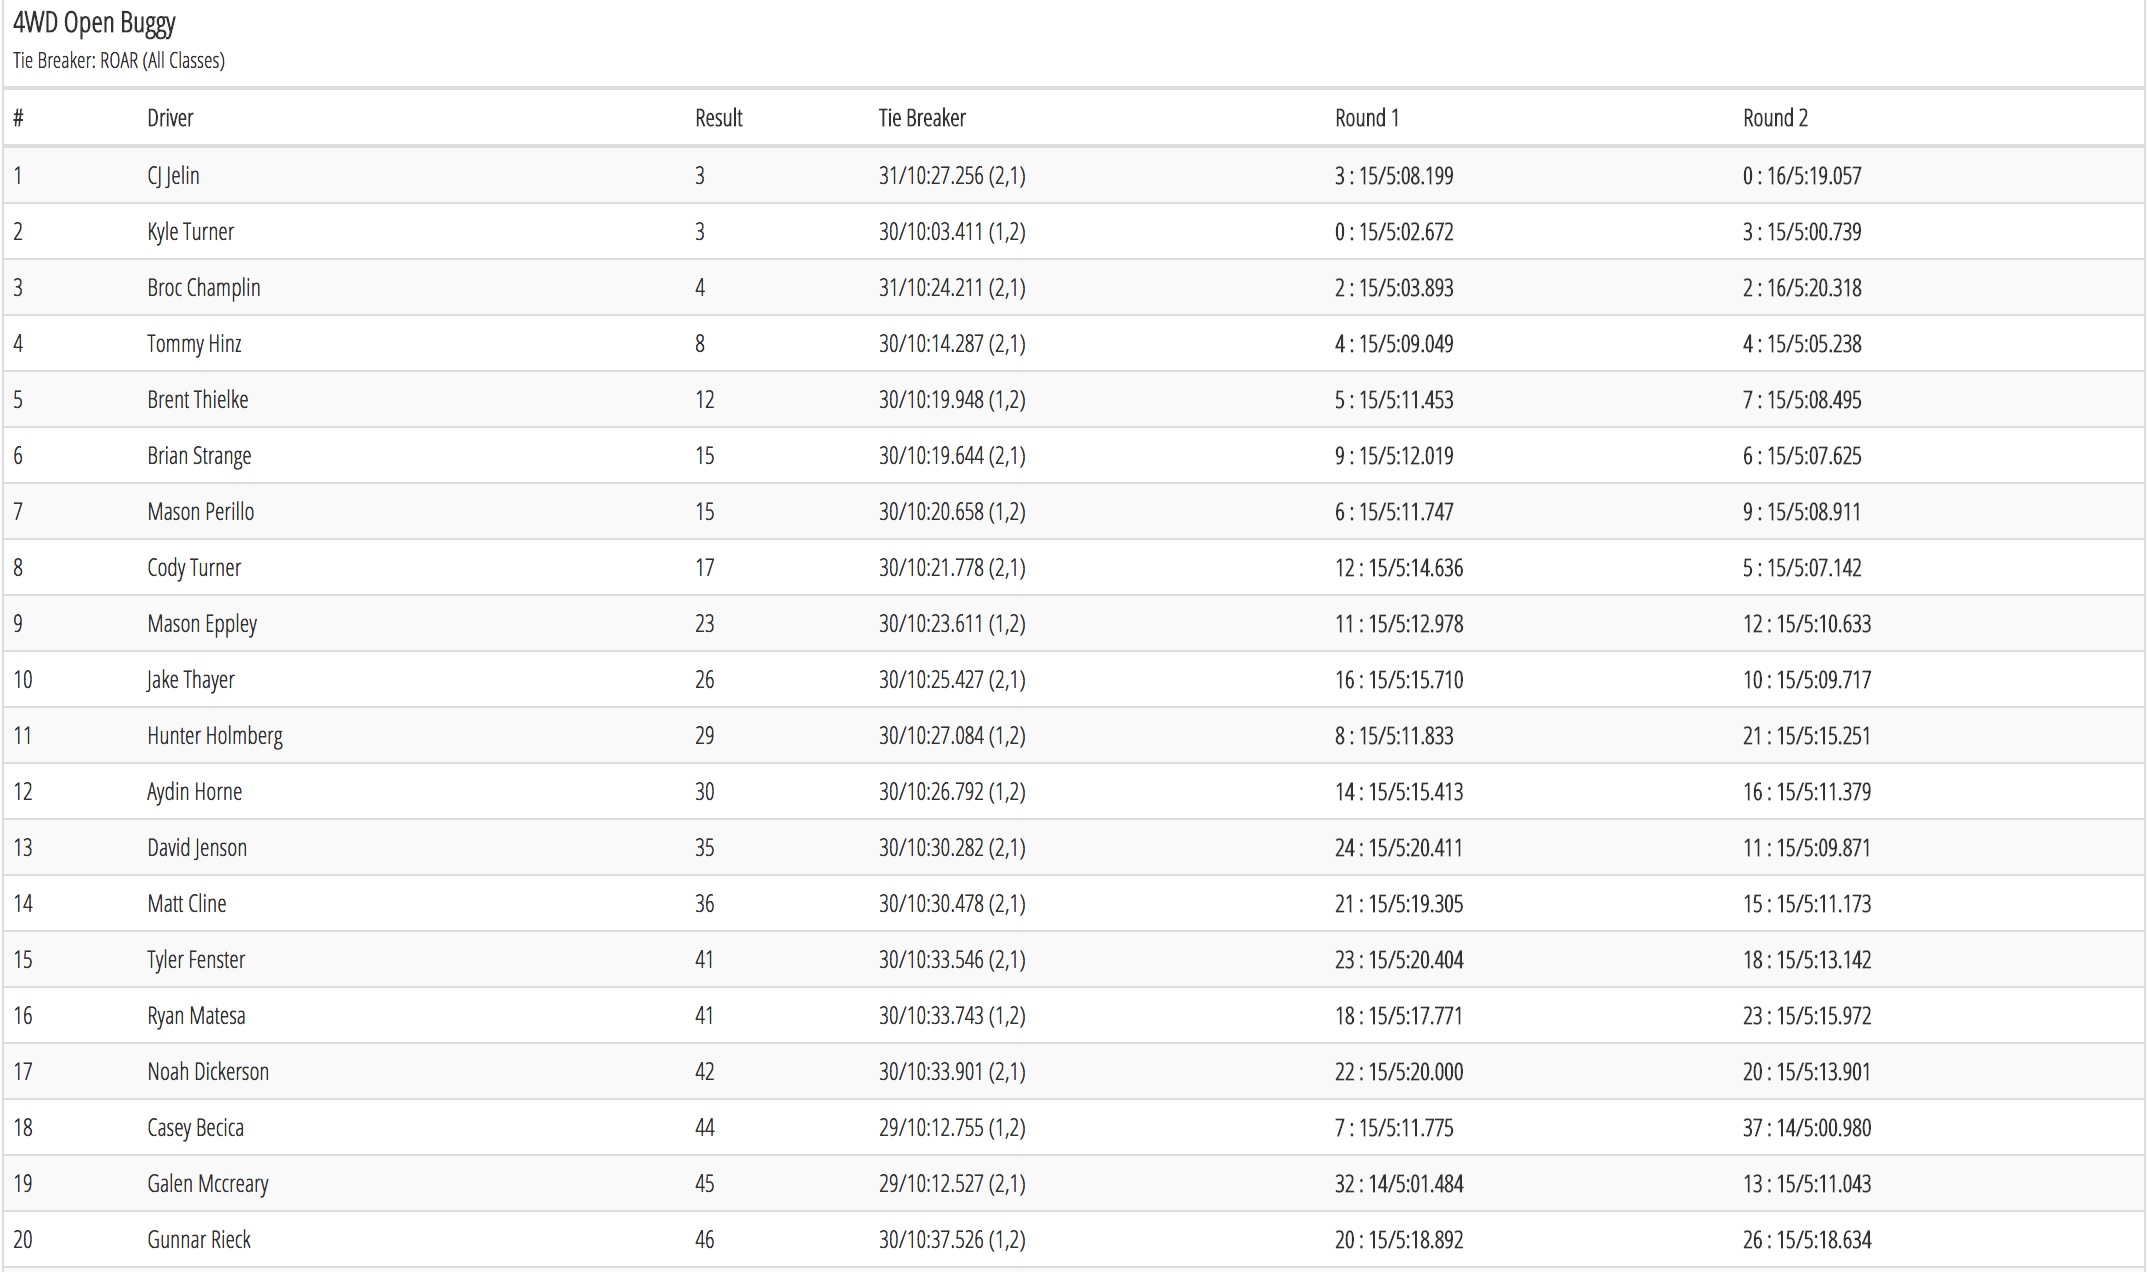This screenshot has height=1272, width=2148.
Task: Select driver name Kyle Turner
Action: pos(190,232)
